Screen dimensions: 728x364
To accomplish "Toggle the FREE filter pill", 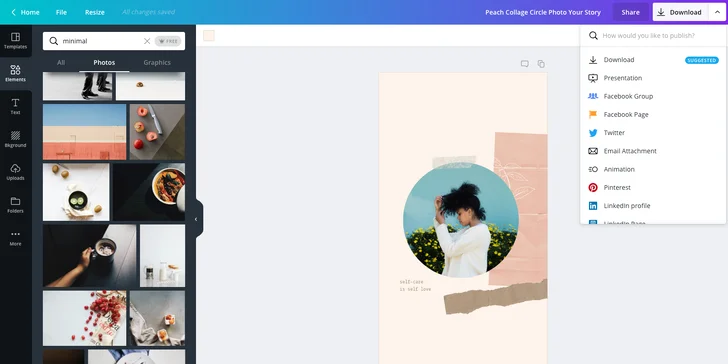I will tap(168, 41).
